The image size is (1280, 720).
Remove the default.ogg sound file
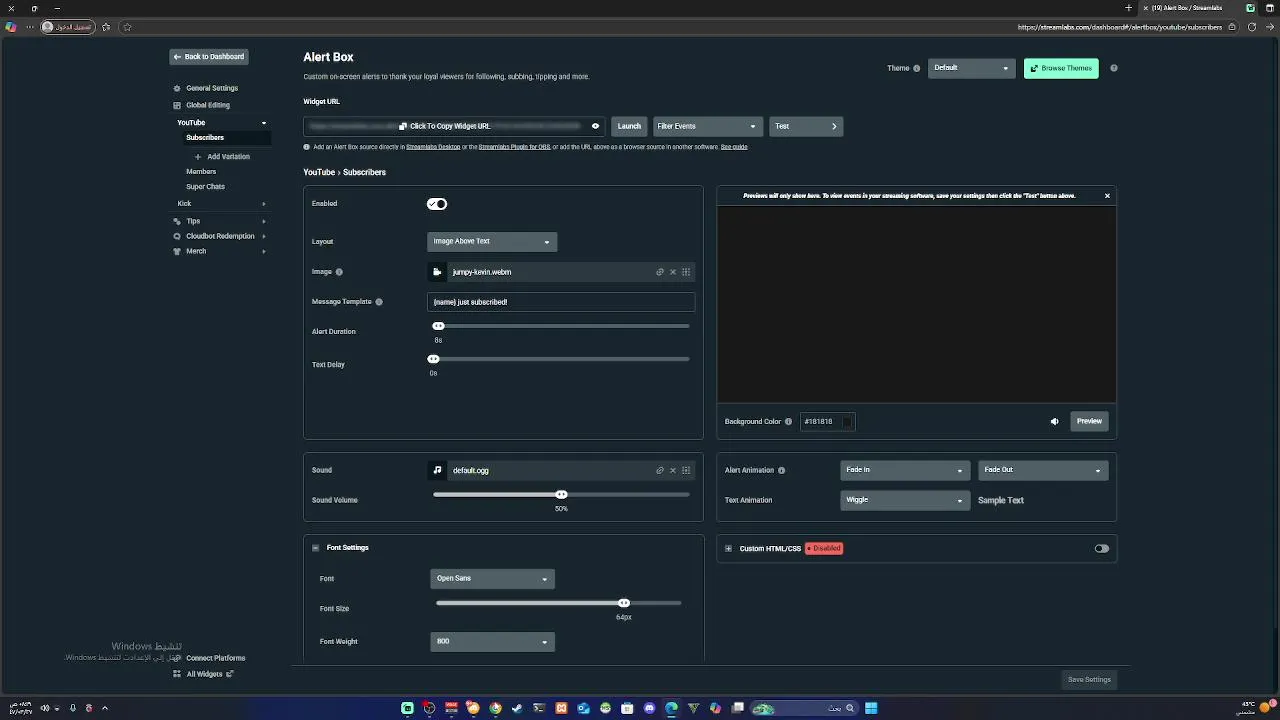point(673,470)
